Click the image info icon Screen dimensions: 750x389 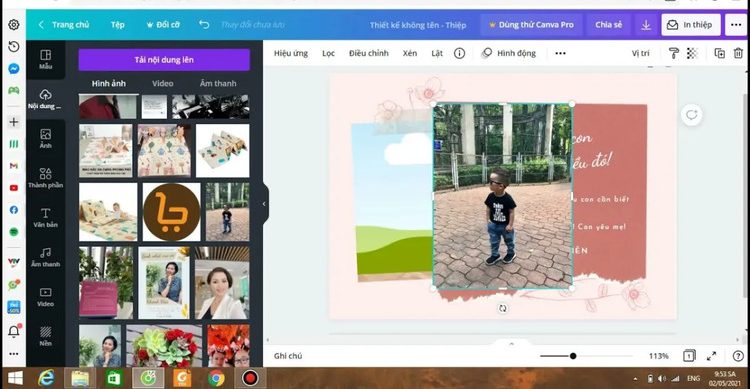coord(459,53)
